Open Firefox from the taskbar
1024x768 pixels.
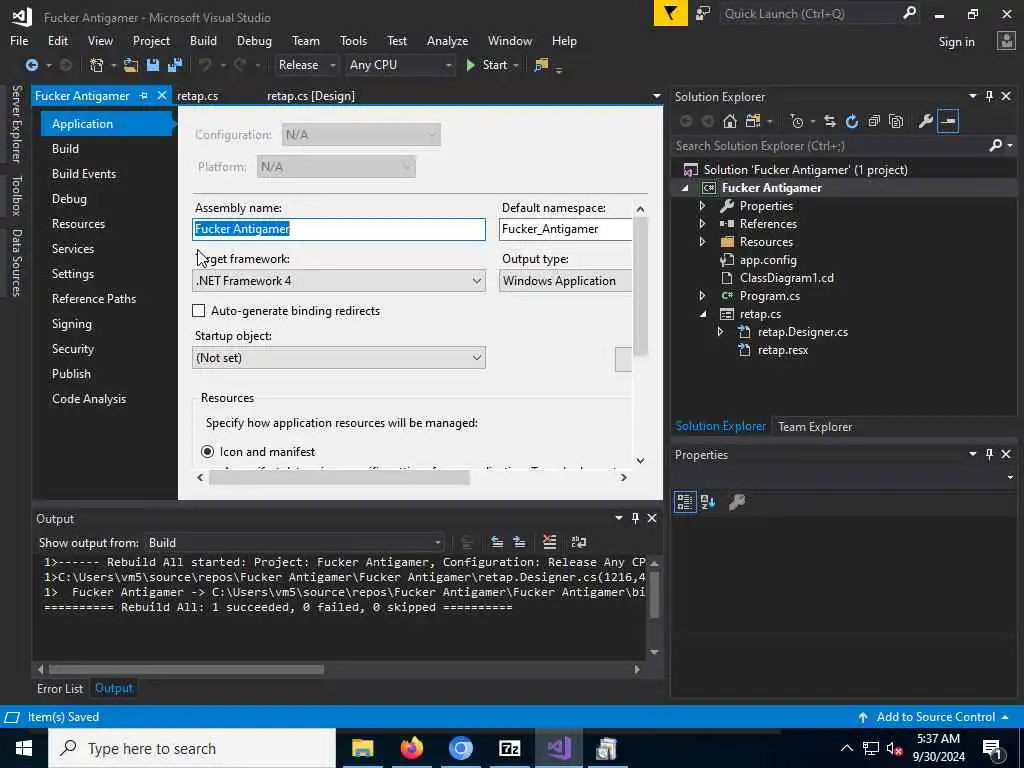point(411,748)
